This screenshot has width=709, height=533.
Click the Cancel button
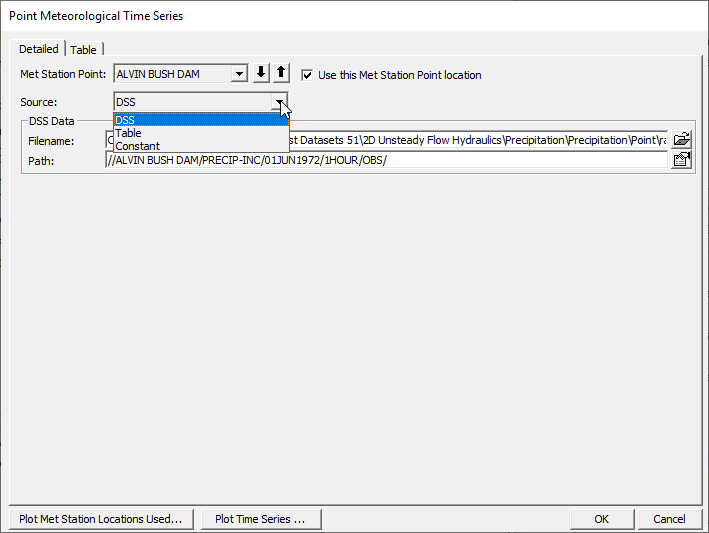pyautogui.click(x=669, y=519)
